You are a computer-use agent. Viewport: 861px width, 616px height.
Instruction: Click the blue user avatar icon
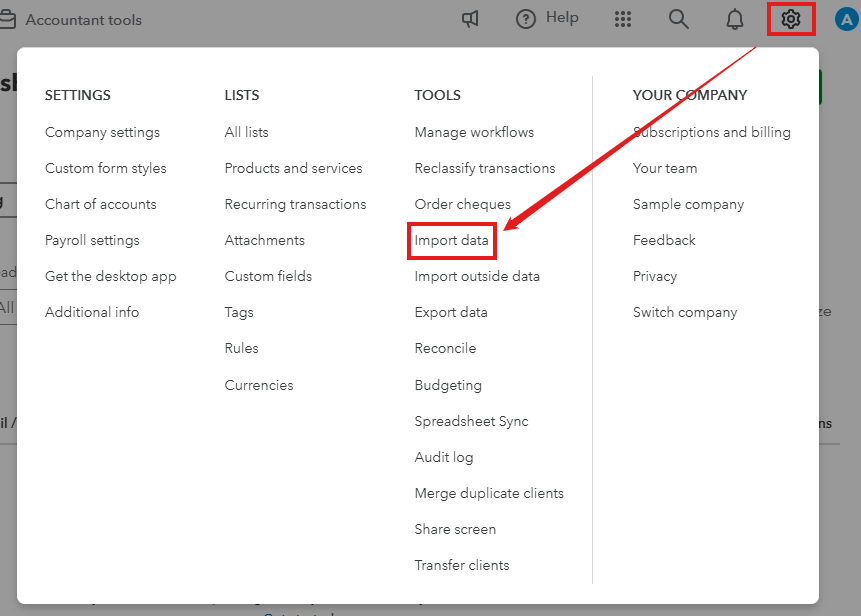(x=847, y=19)
